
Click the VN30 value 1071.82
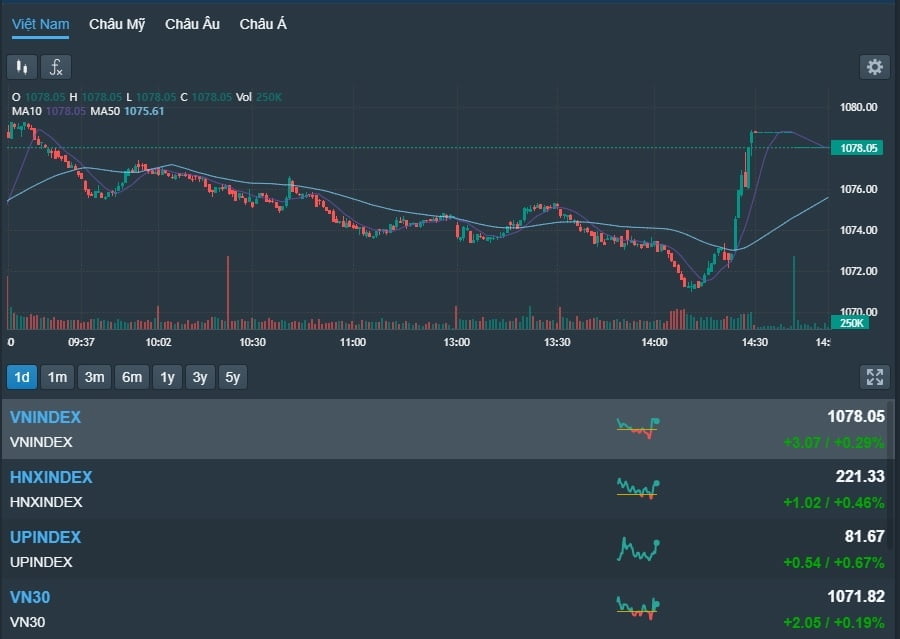(x=856, y=597)
